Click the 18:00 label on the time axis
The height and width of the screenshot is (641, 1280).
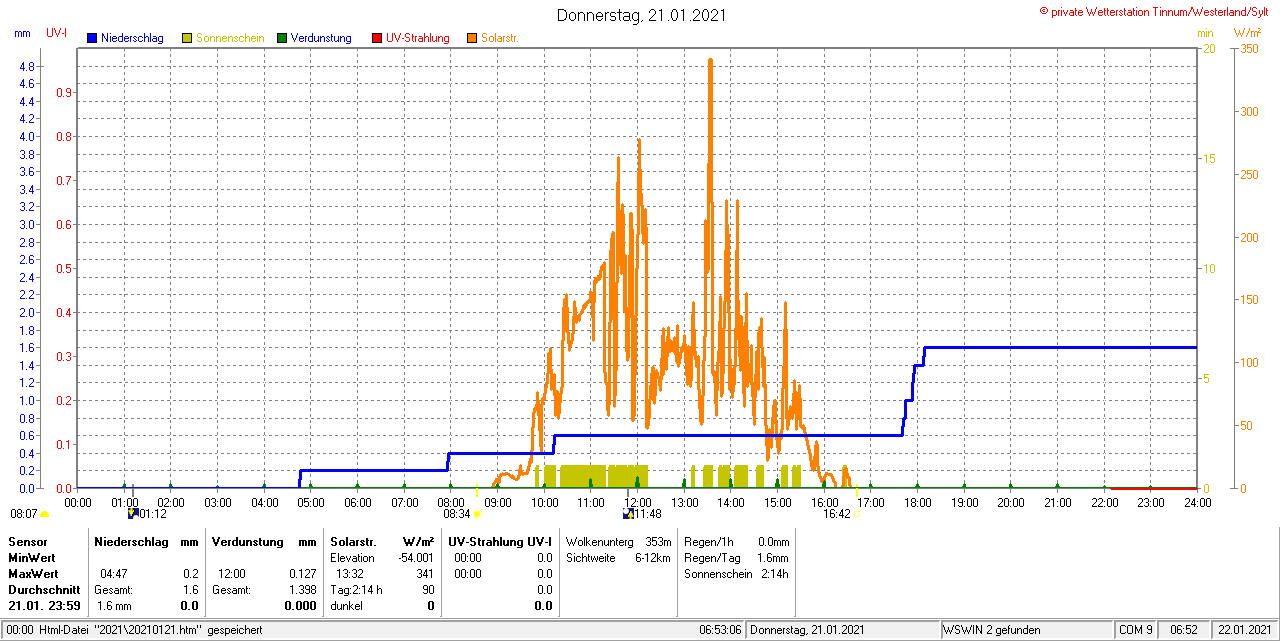point(918,502)
